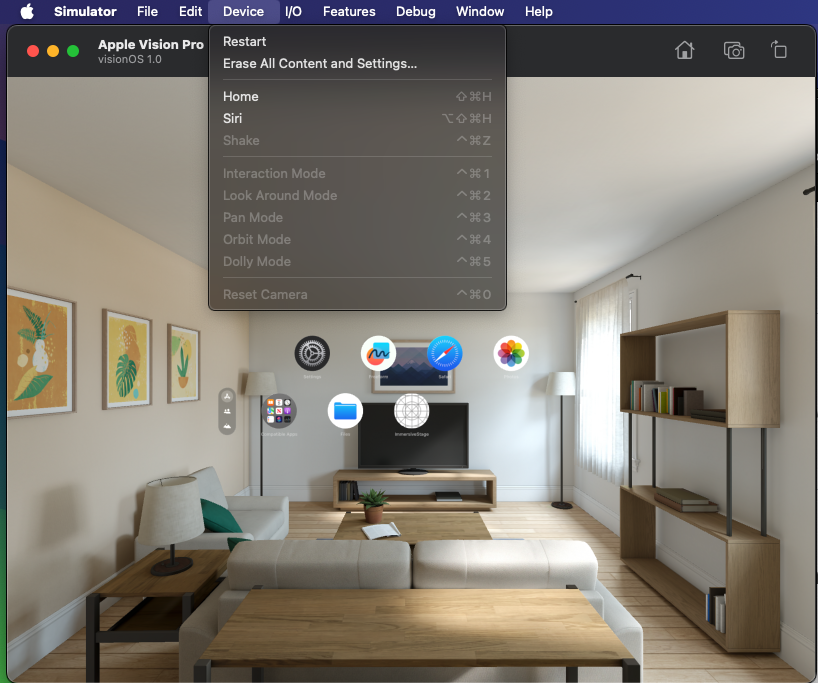Zoom the Simulator window with green button

click(73, 51)
